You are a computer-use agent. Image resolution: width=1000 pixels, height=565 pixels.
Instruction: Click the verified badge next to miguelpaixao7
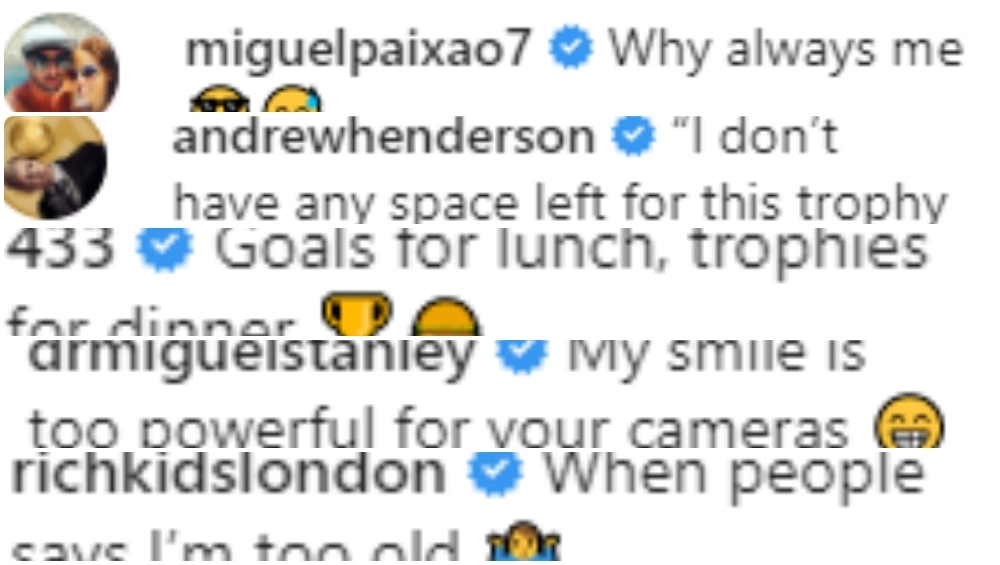(571, 47)
